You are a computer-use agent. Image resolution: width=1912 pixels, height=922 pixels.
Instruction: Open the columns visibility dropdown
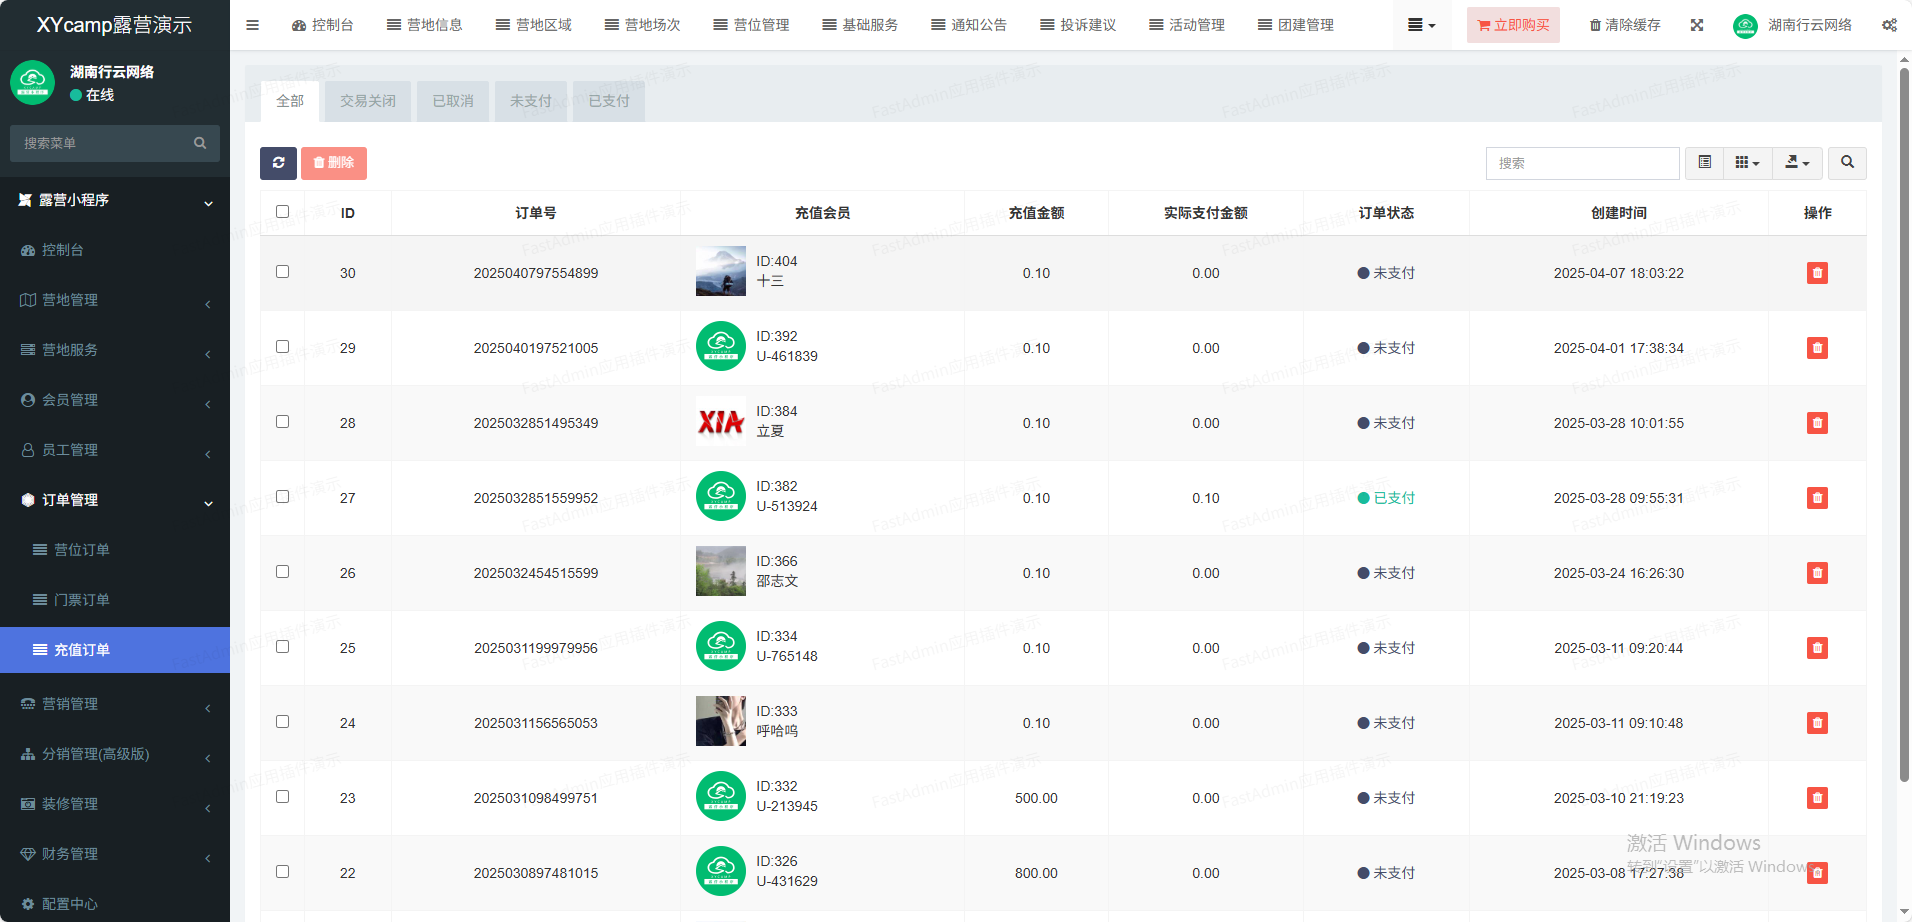pos(1747,163)
